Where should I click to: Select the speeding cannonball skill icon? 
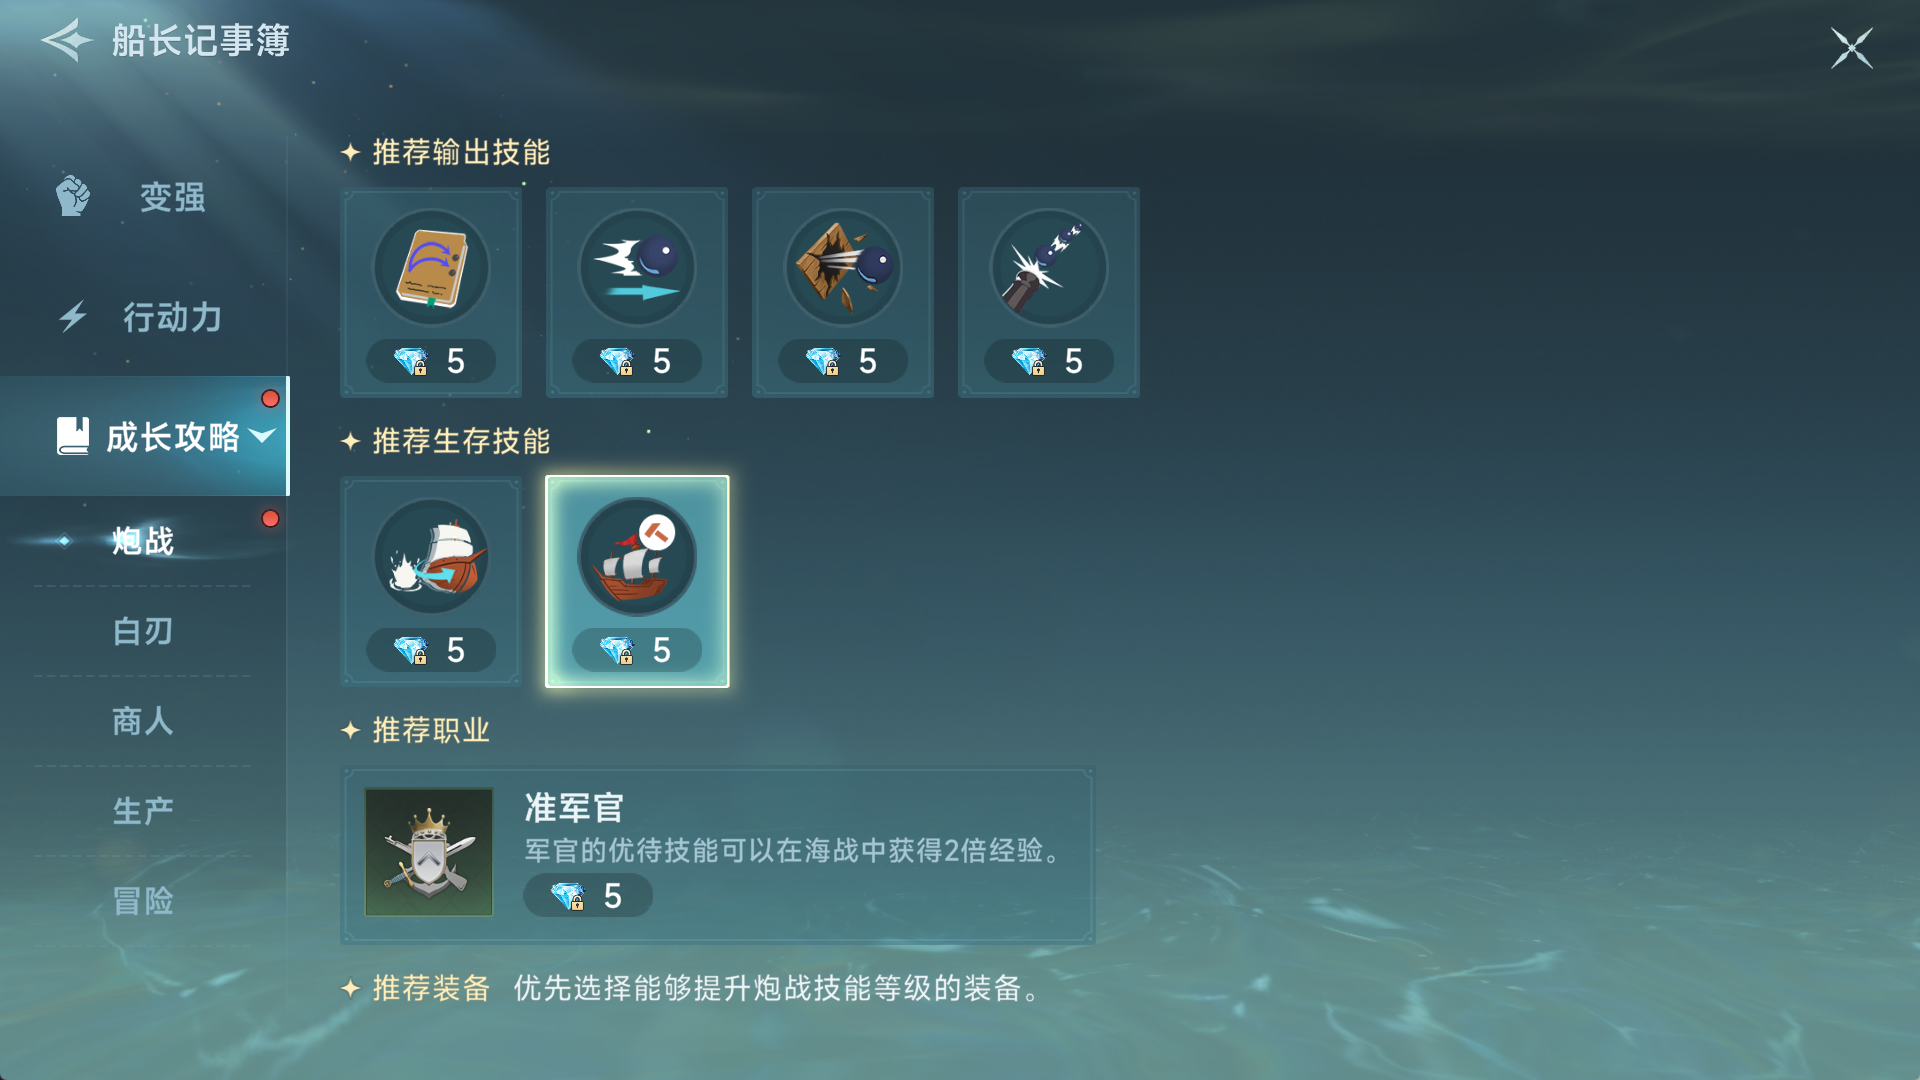[x=637, y=267]
